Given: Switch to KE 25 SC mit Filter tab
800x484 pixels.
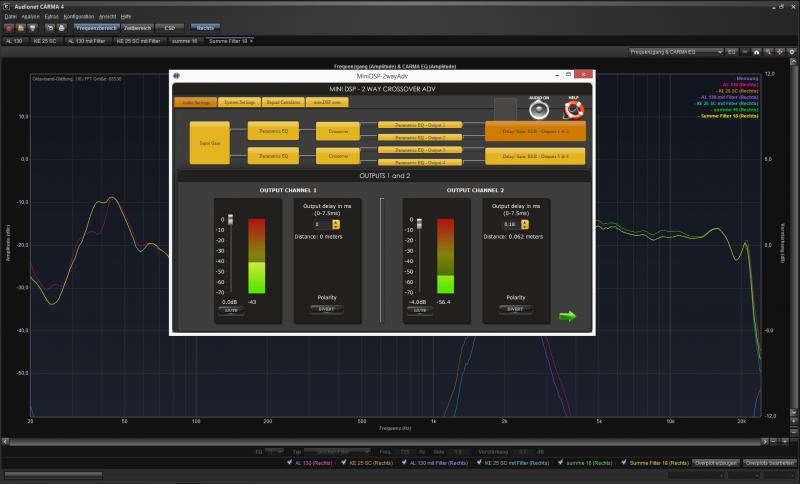Looking at the screenshot, I should [139, 40].
